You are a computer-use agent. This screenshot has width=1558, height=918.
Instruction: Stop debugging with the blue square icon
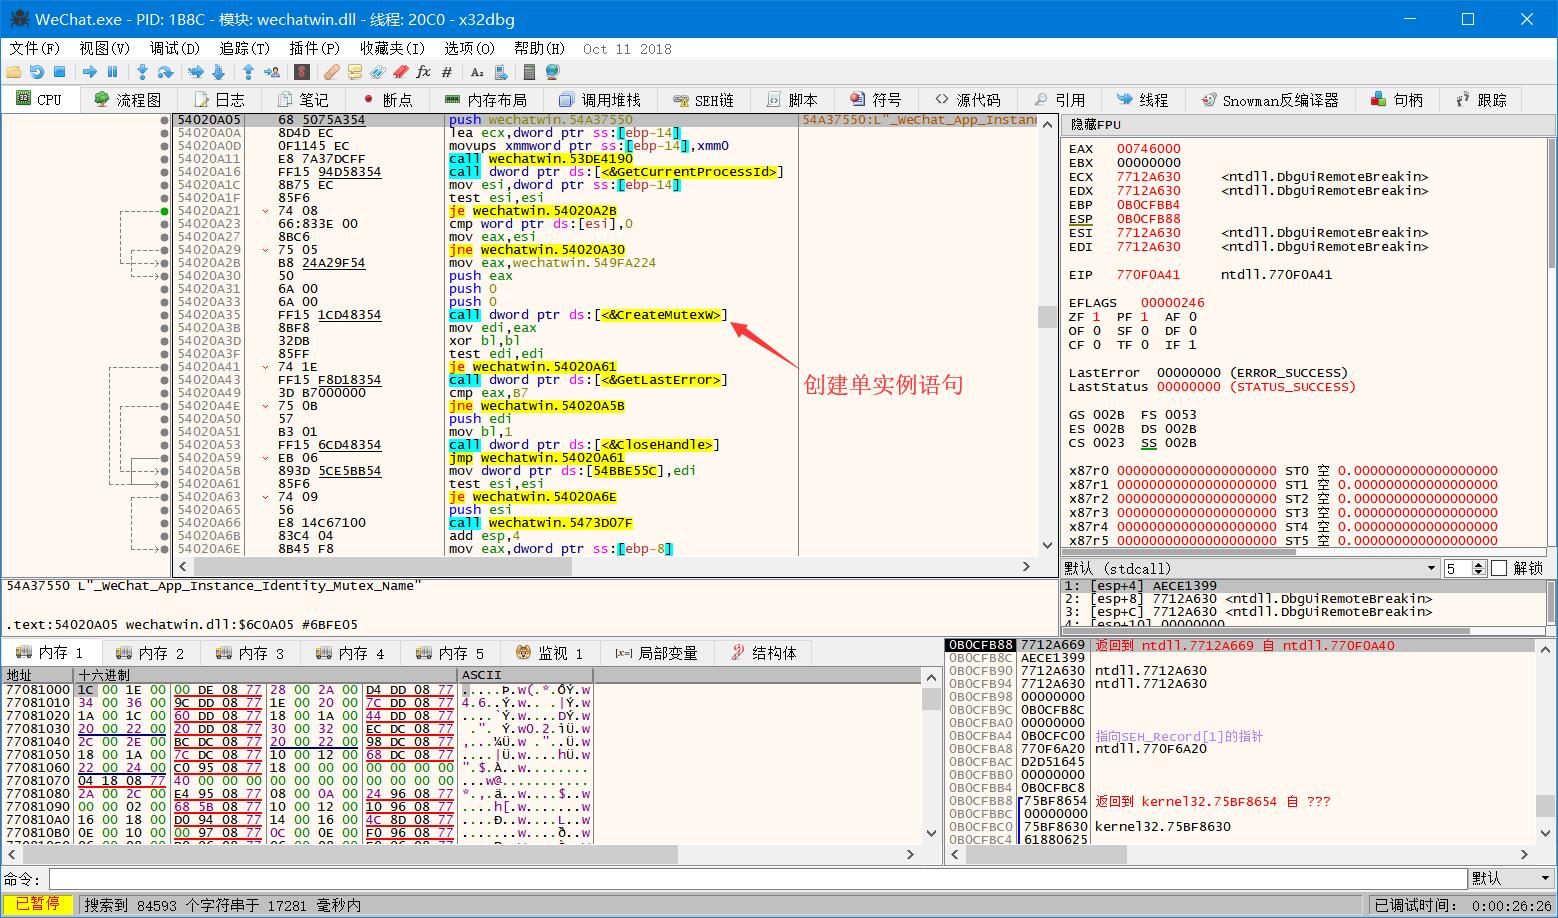(x=59, y=72)
